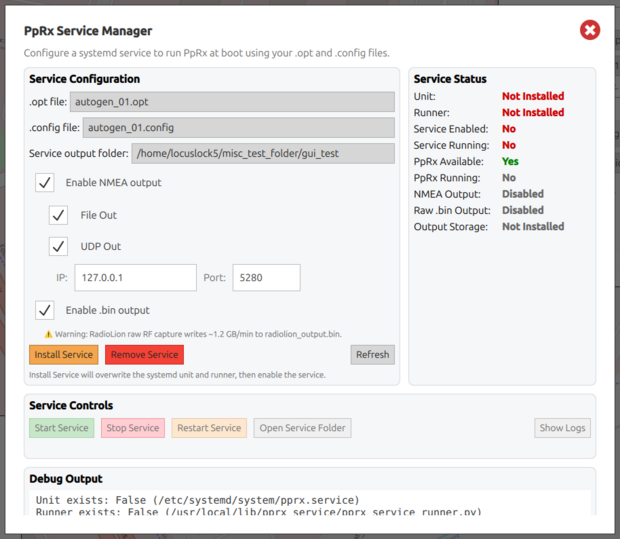Click the .config file field

239,128
